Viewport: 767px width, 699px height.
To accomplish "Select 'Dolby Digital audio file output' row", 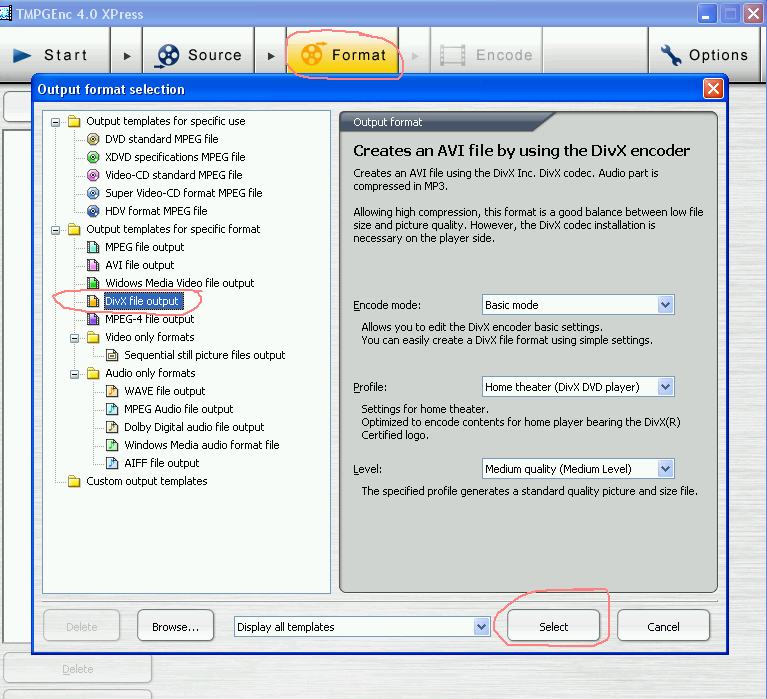I will [x=194, y=428].
